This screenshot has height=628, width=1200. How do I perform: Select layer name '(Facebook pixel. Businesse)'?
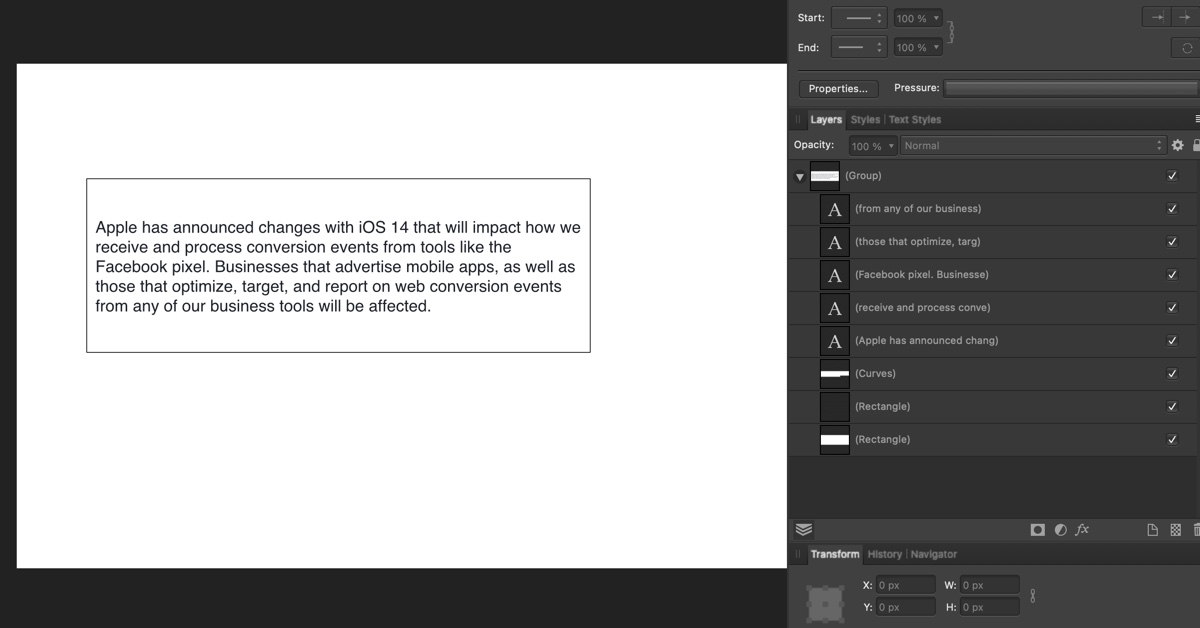(x=921, y=275)
